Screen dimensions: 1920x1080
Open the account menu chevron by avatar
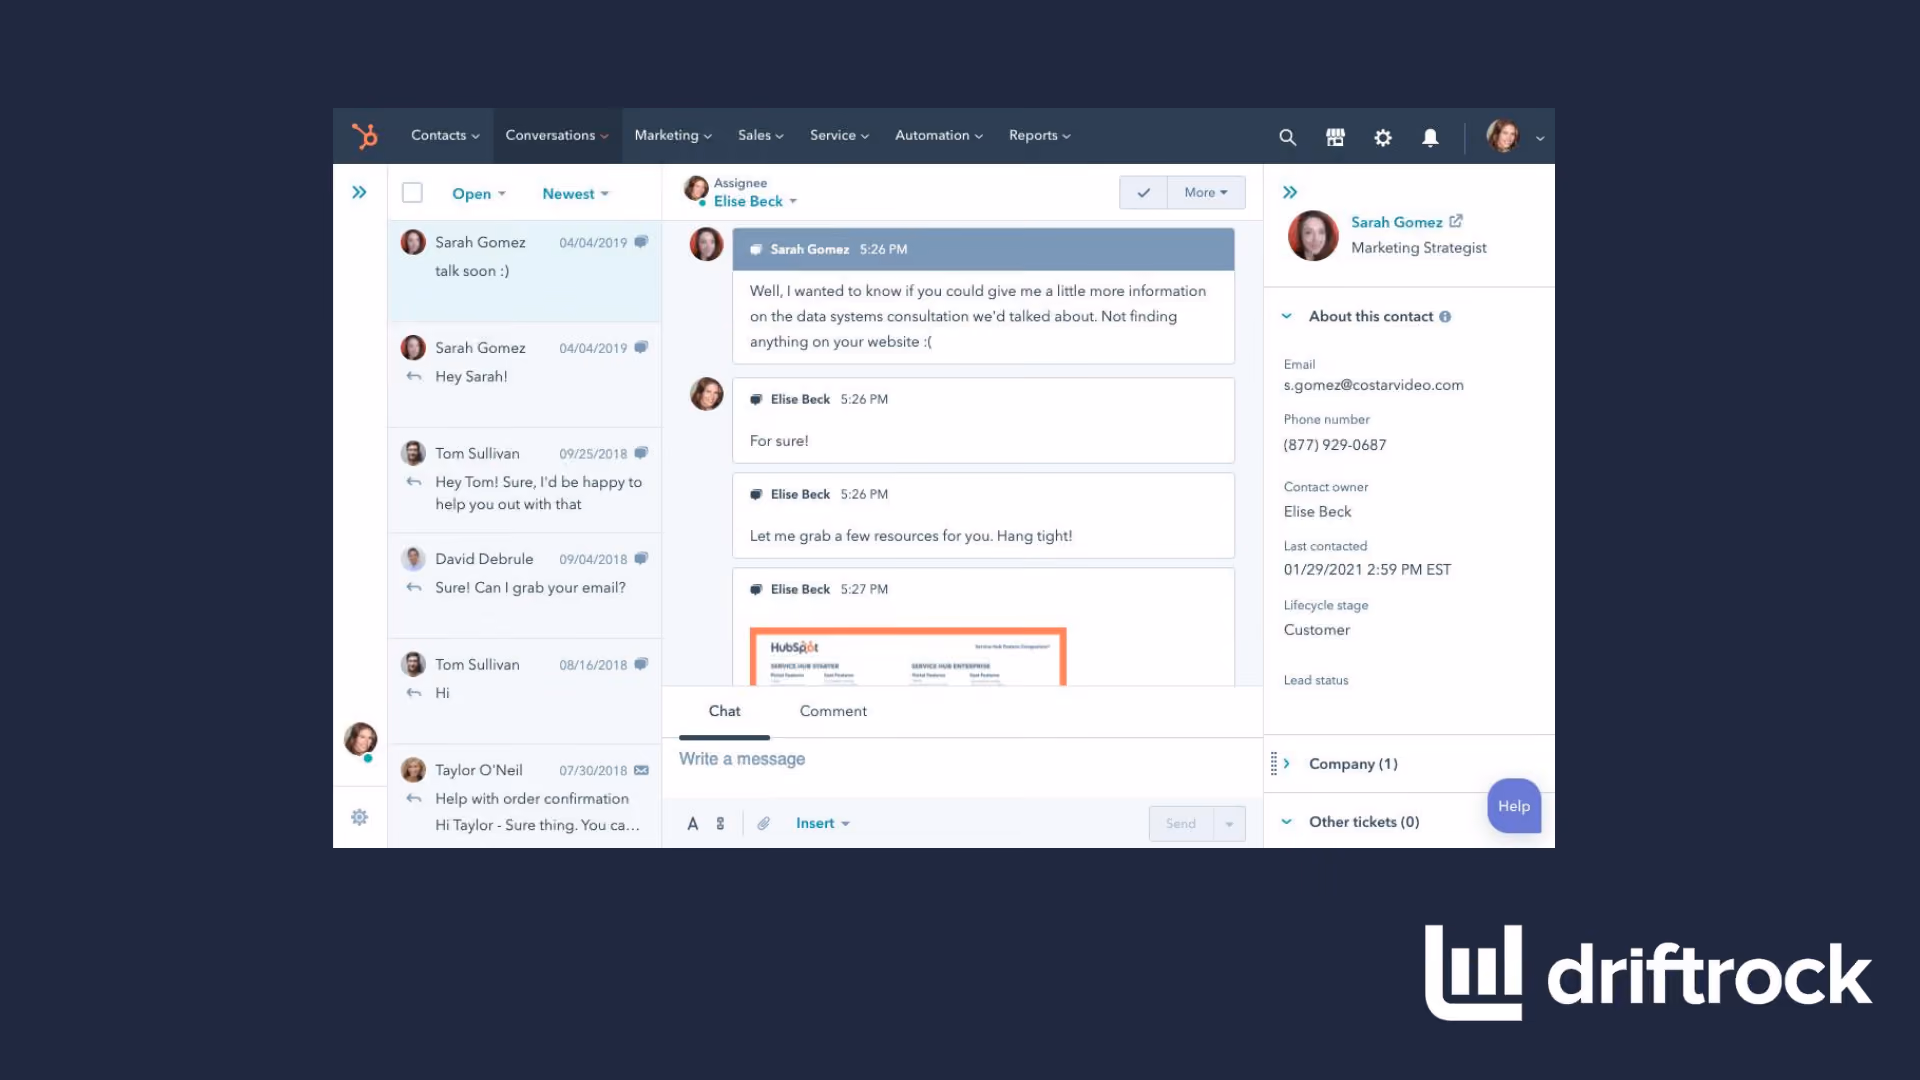[1540, 138]
